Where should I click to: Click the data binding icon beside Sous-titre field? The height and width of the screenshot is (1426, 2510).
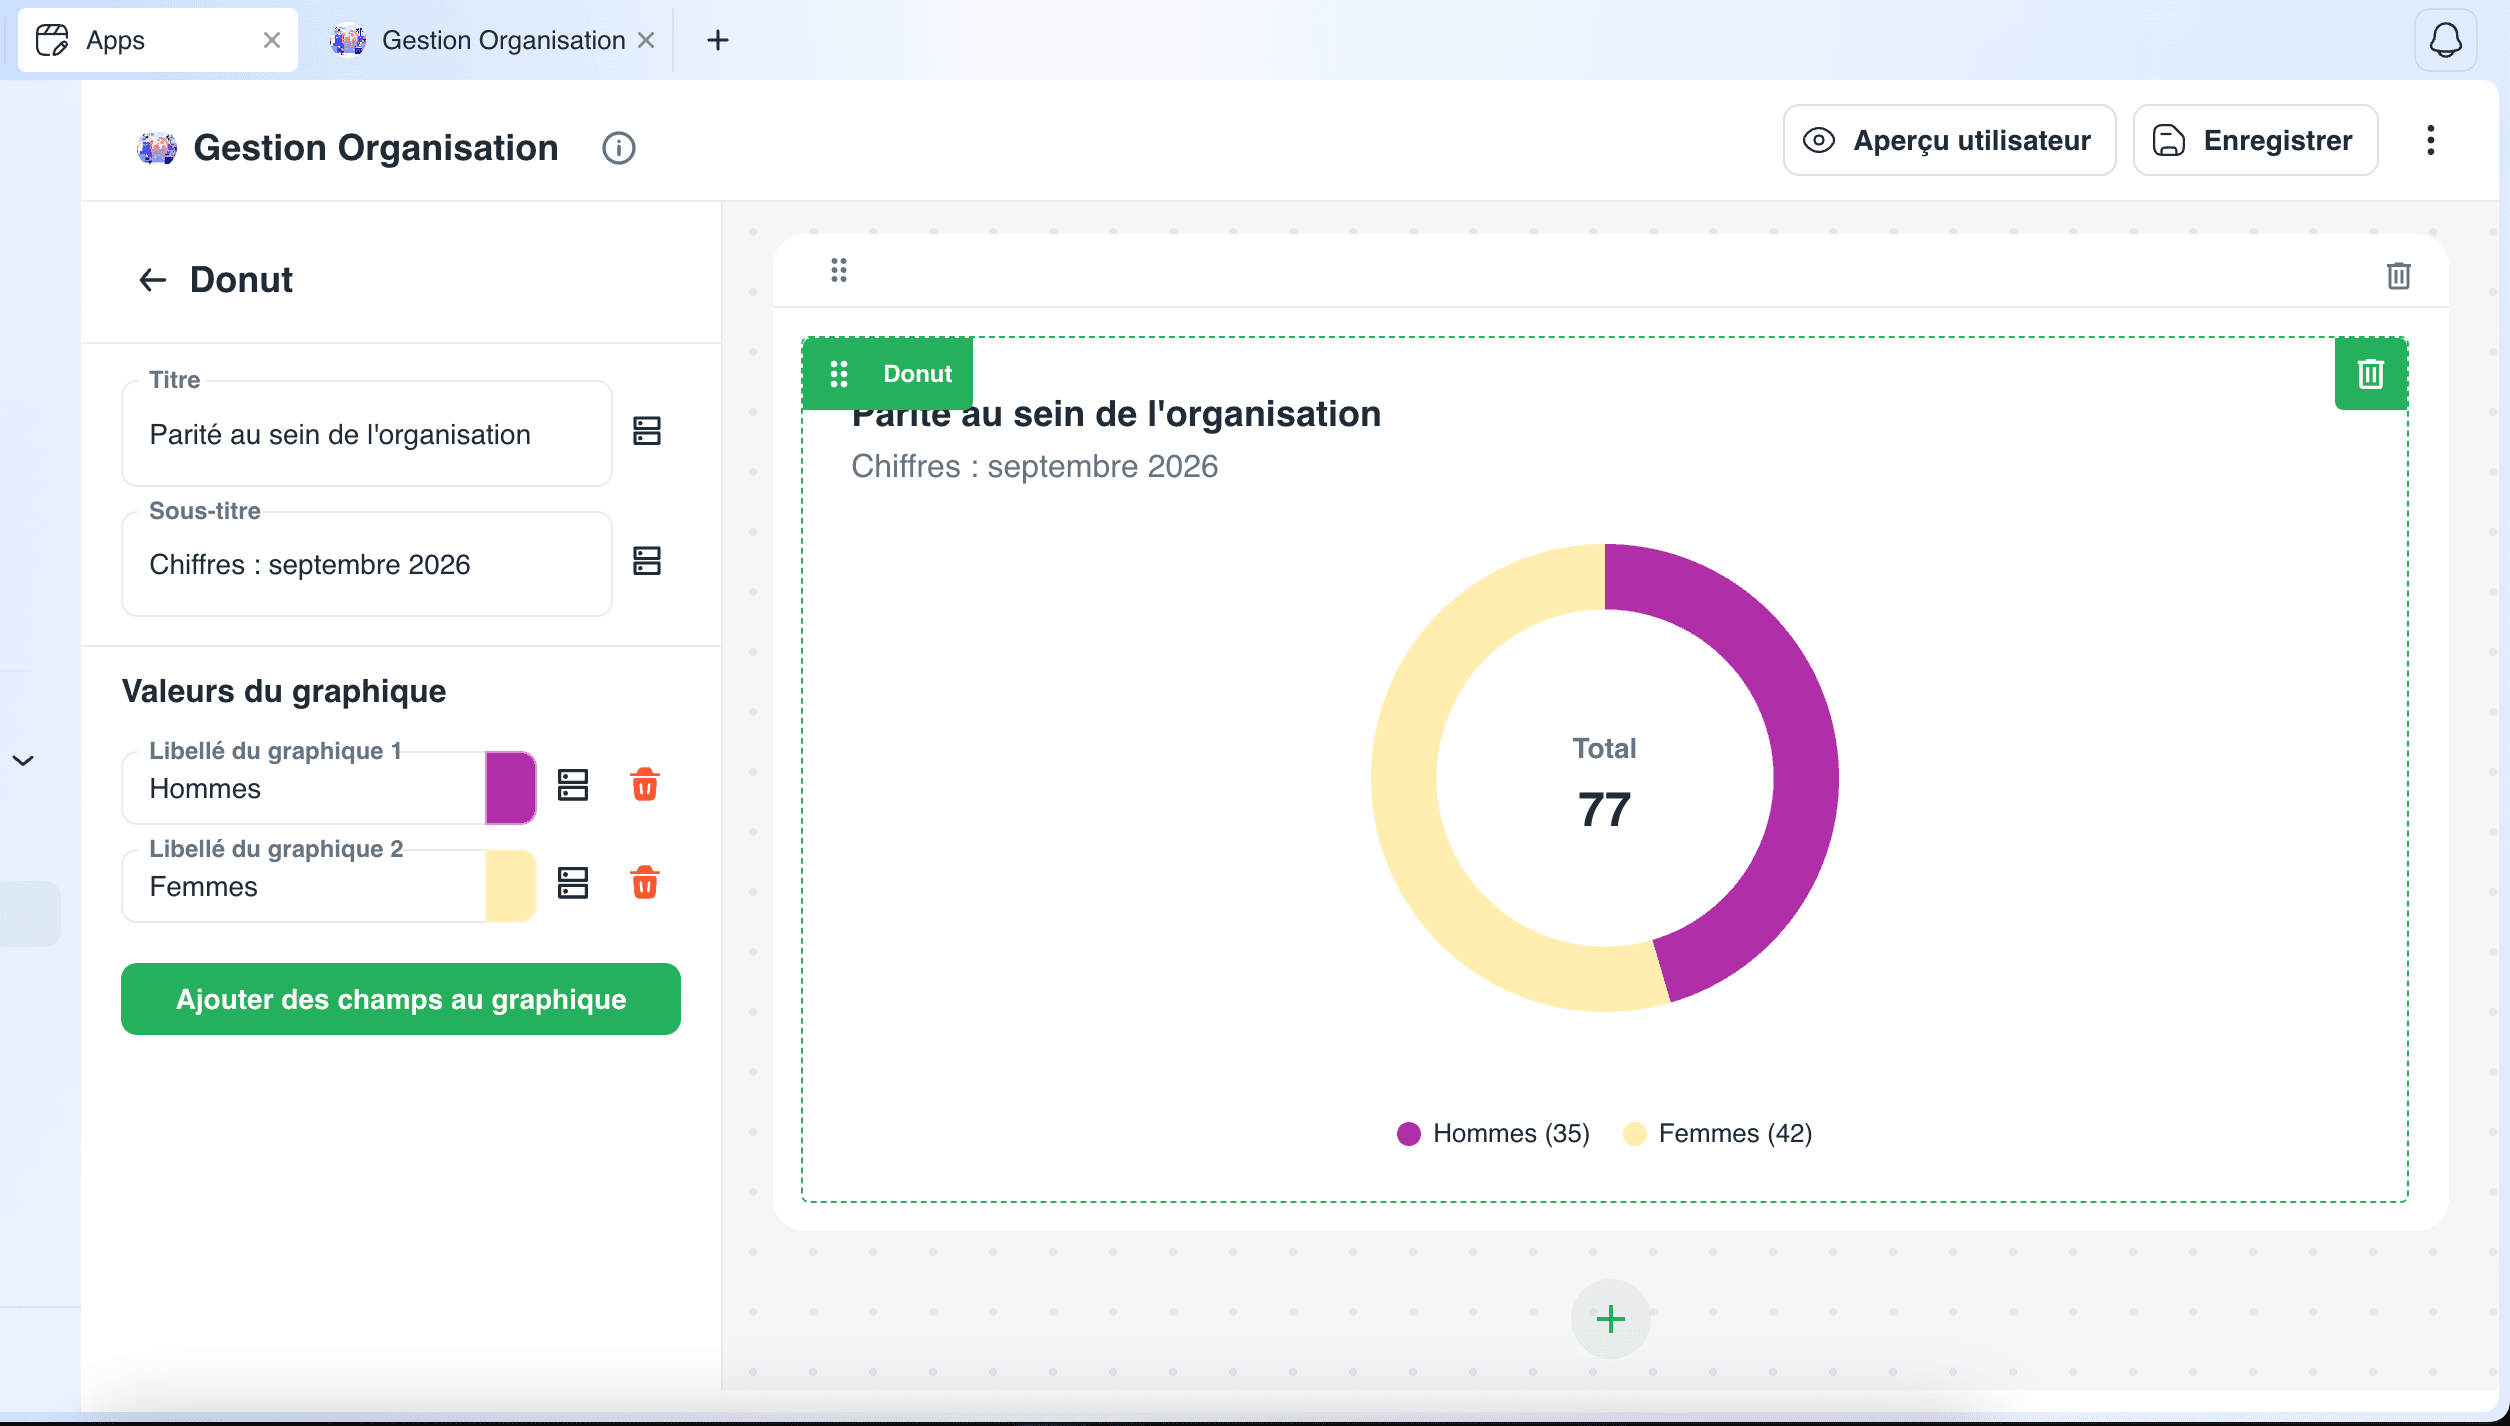coord(647,561)
